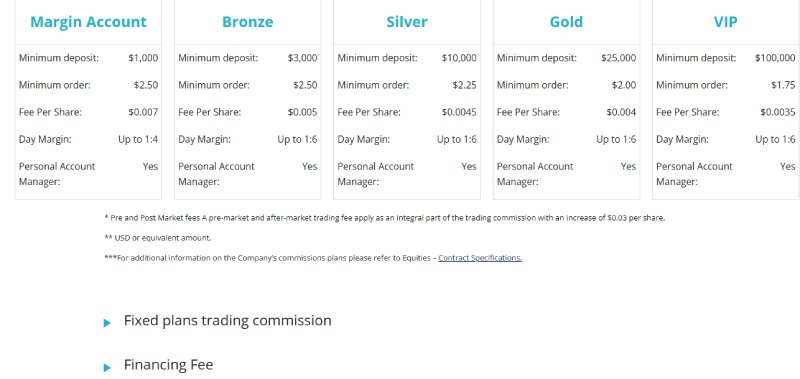Image resolution: width=800 pixels, height=379 pixels.
Task: Select the VIP plan heading
Action: [x=726, y=22]
